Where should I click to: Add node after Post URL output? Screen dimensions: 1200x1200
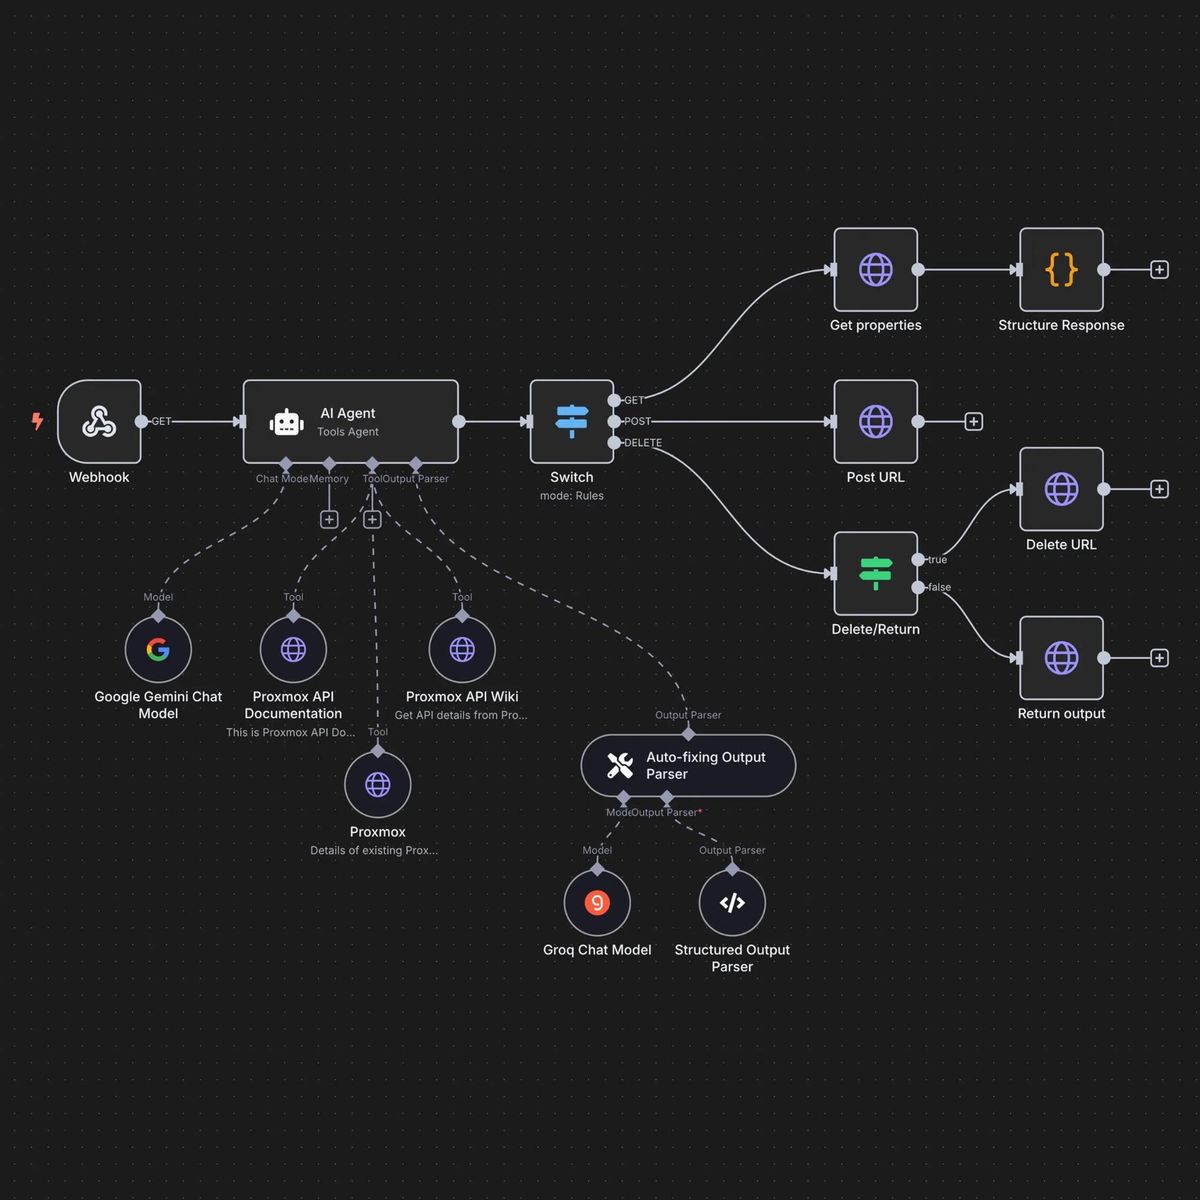[x=973, y=422]
